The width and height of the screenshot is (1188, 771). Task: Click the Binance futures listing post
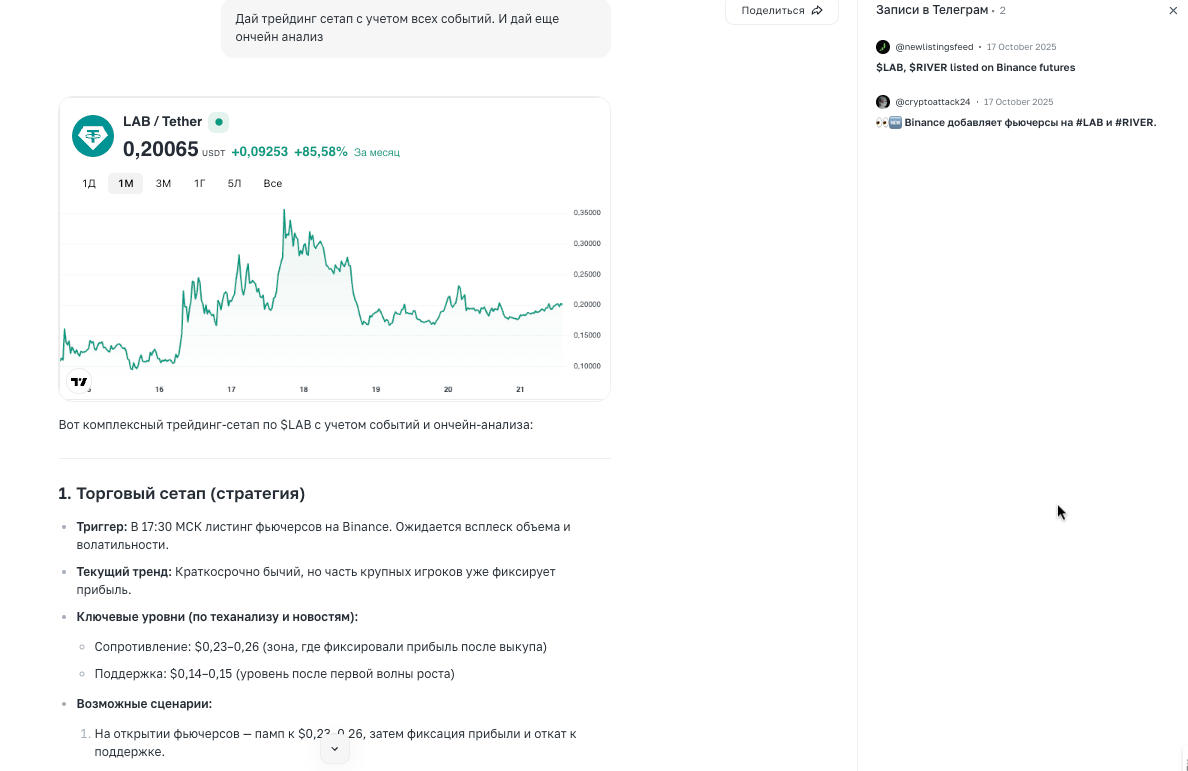[975, 67]
